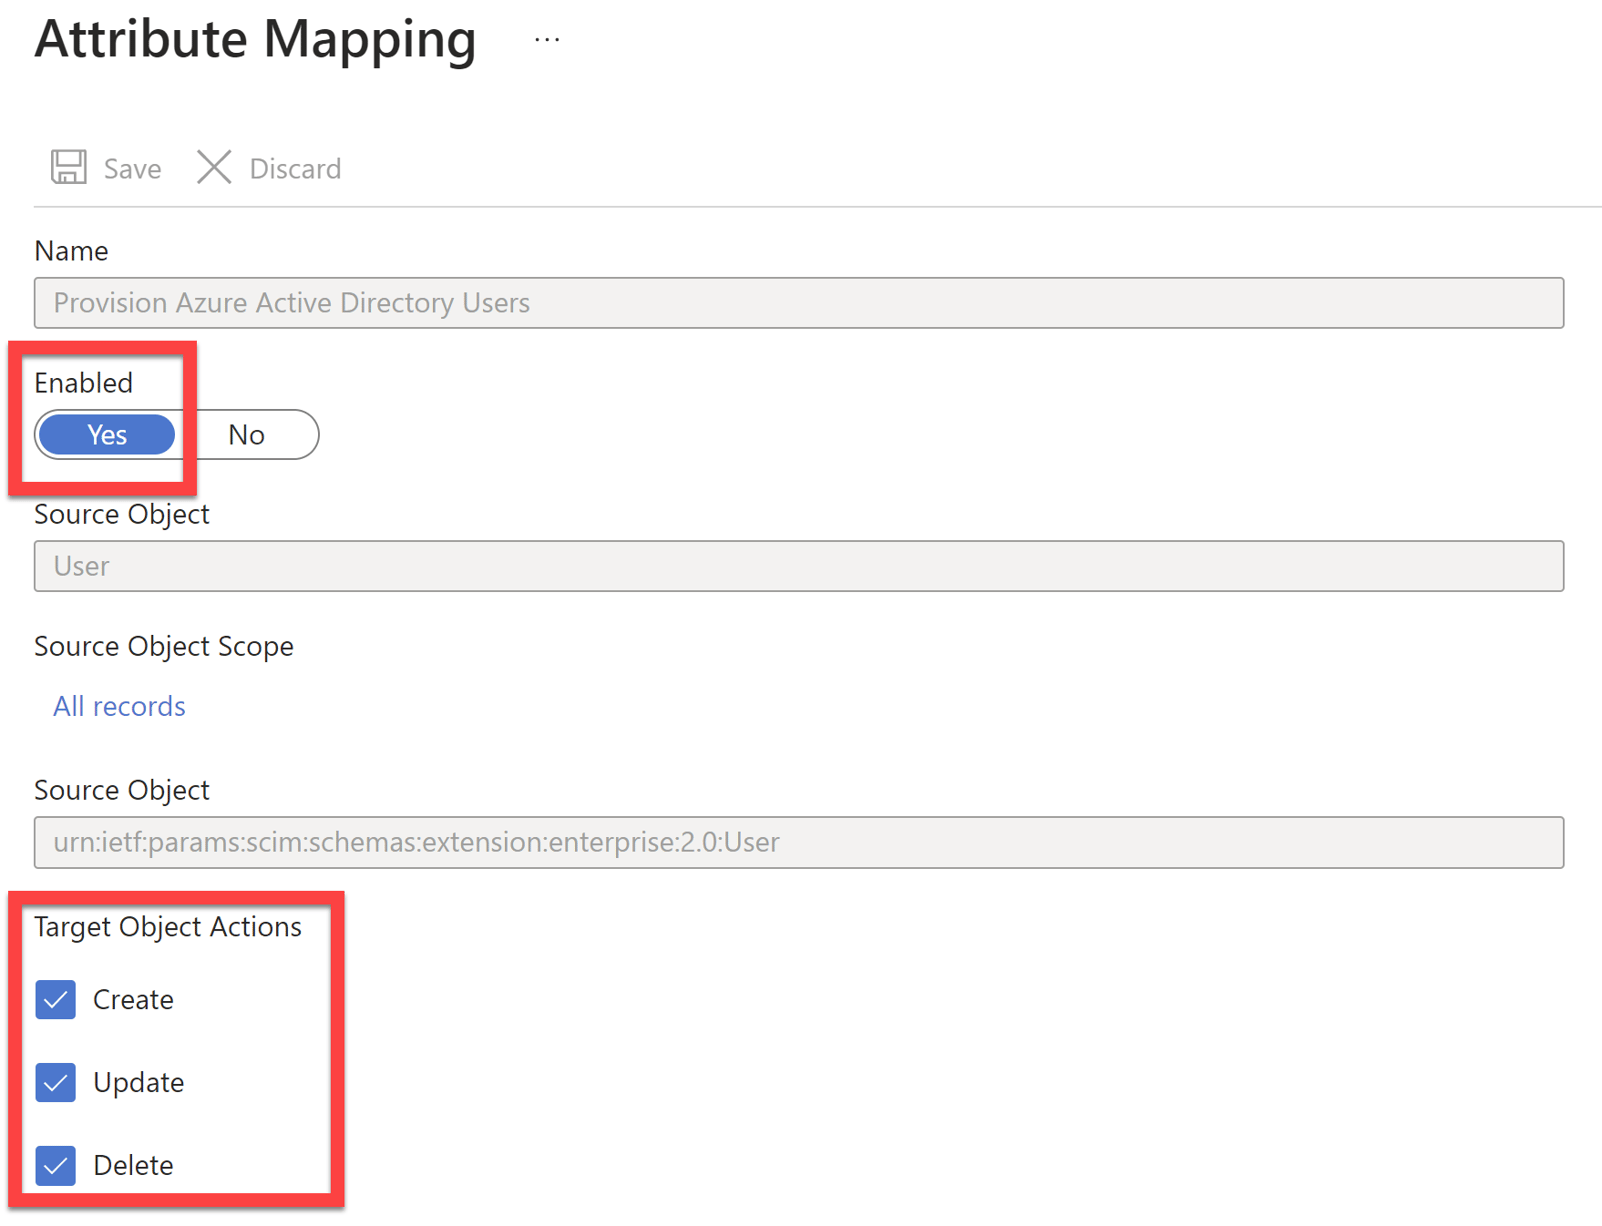Image resolution: width=1602 pixels, height=1226 pixels.
Task: Click the Source Object Scope label
Action: click(163, 646)
